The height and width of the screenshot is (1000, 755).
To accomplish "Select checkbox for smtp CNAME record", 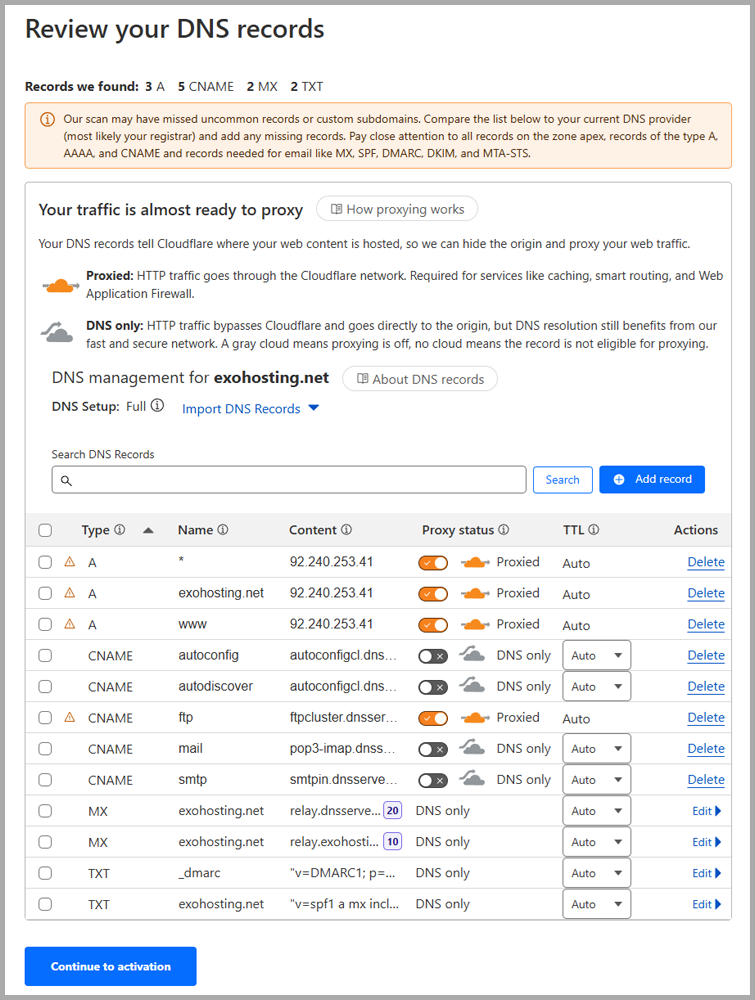I will click(45, 780).
